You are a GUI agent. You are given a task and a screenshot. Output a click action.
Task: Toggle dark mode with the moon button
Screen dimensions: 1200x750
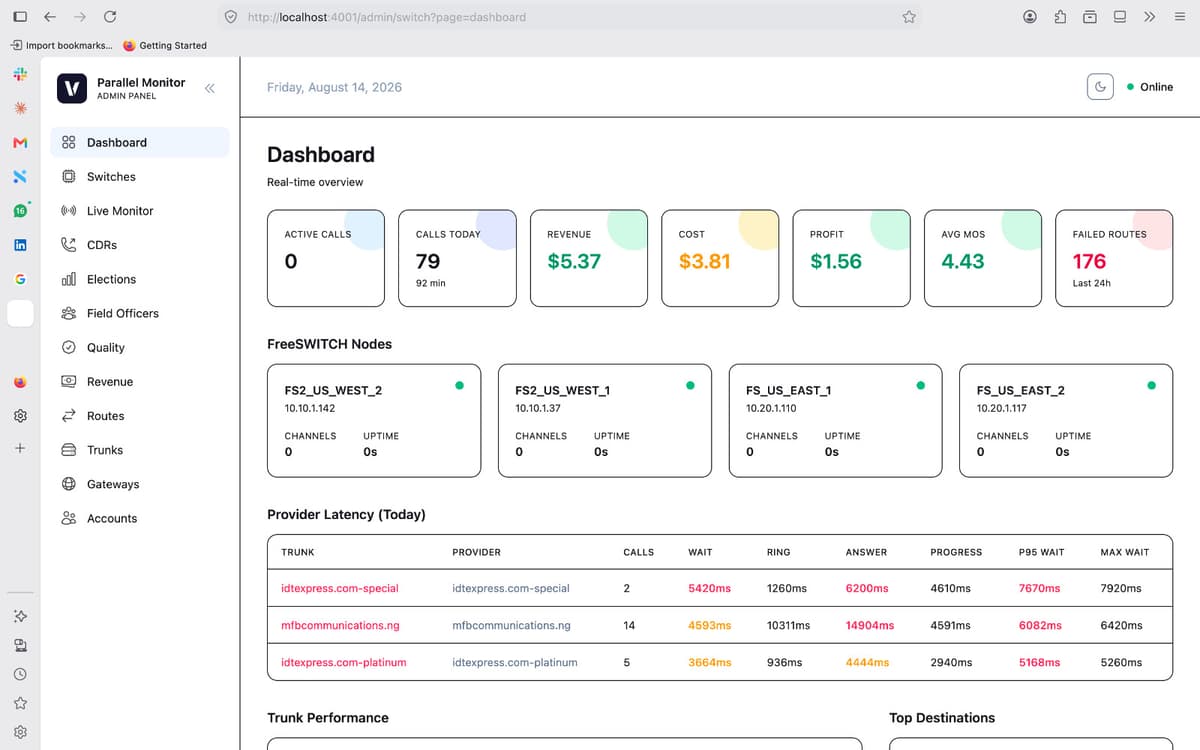(x=1100, y=87)
